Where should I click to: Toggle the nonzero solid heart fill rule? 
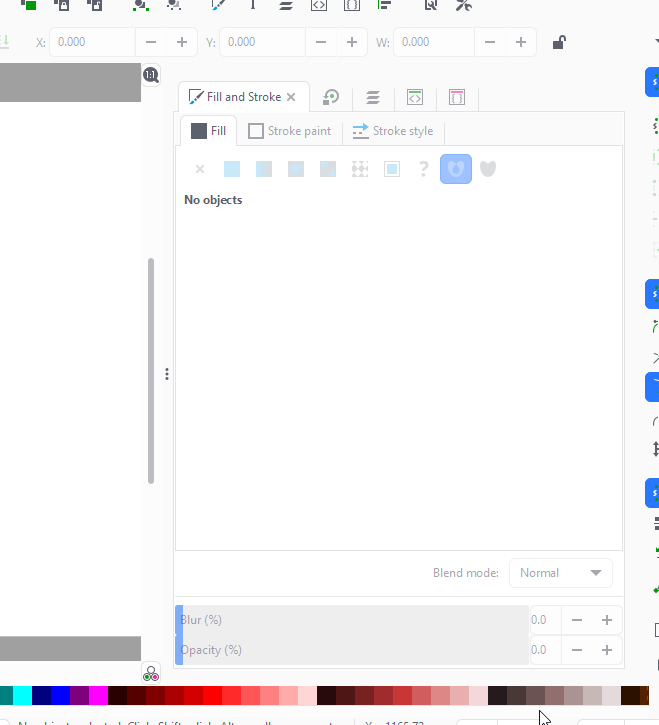click(488, 169)
